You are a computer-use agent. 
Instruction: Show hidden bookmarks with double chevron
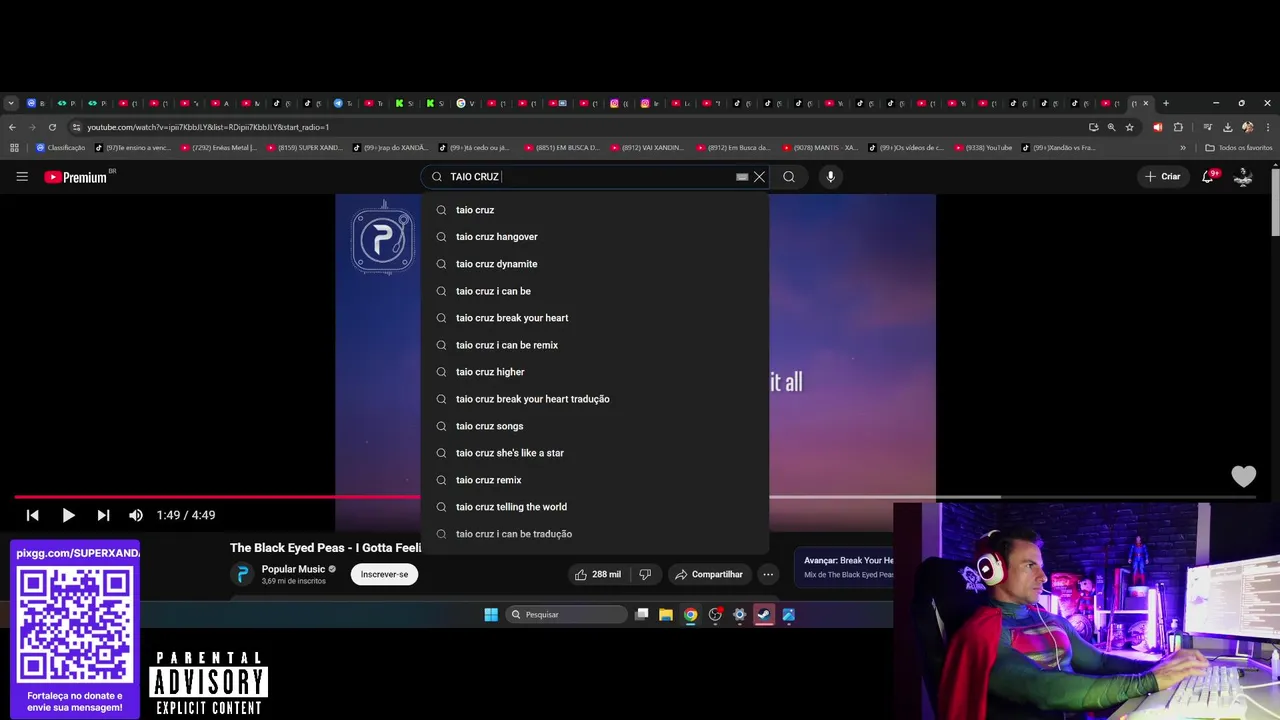[1183, 148]
